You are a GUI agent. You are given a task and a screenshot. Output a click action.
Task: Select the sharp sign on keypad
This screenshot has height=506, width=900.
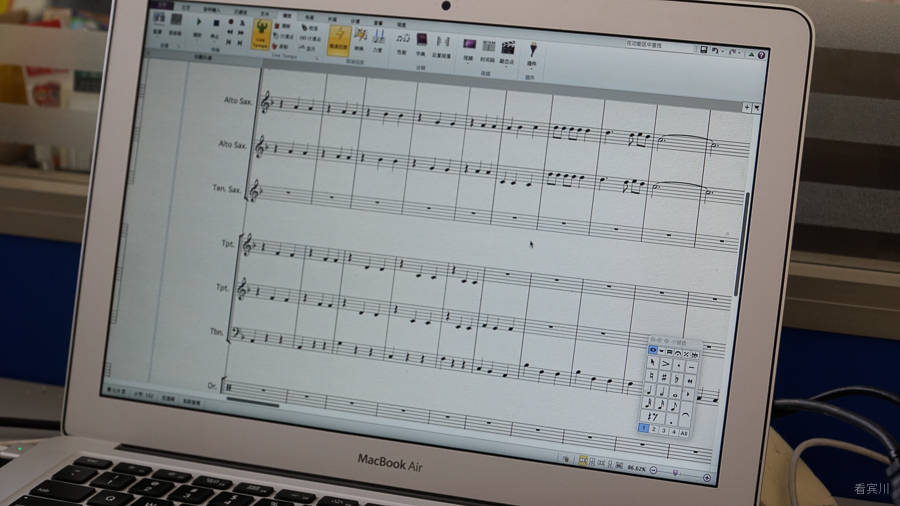coord(664,377)
